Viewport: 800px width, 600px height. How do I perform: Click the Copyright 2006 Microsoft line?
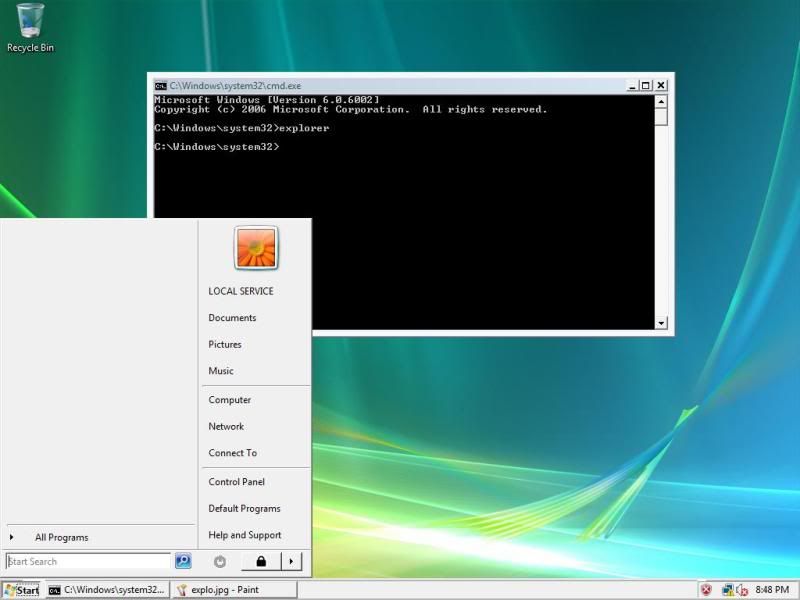tap(351, 109)
